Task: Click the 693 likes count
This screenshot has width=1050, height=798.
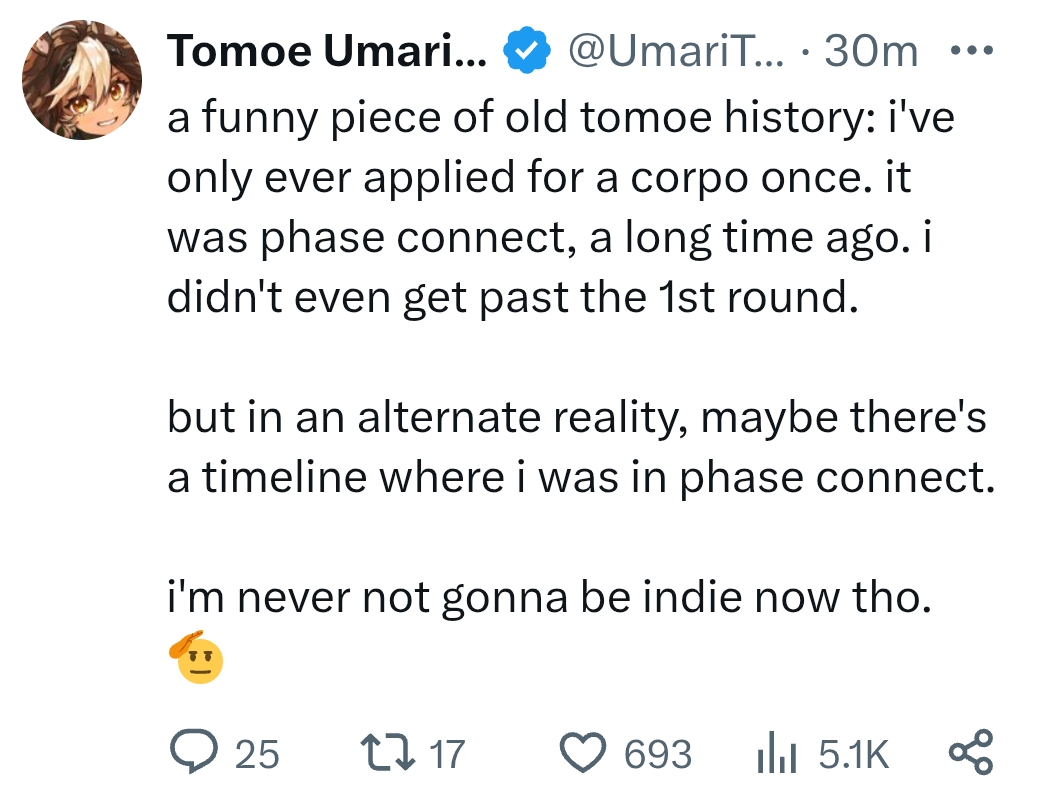Action: click(658, 754)
